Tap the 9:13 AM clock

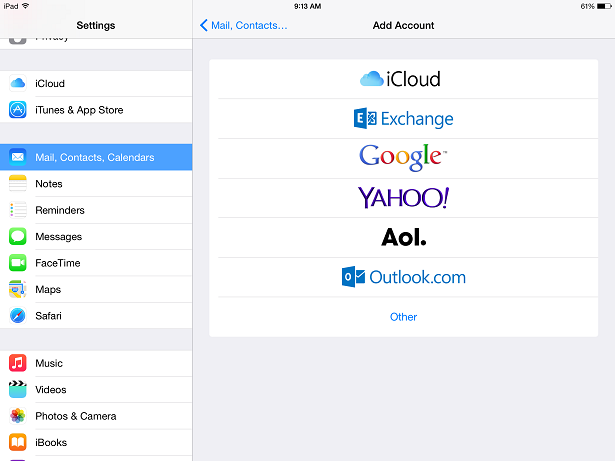[x=308, y=6]
